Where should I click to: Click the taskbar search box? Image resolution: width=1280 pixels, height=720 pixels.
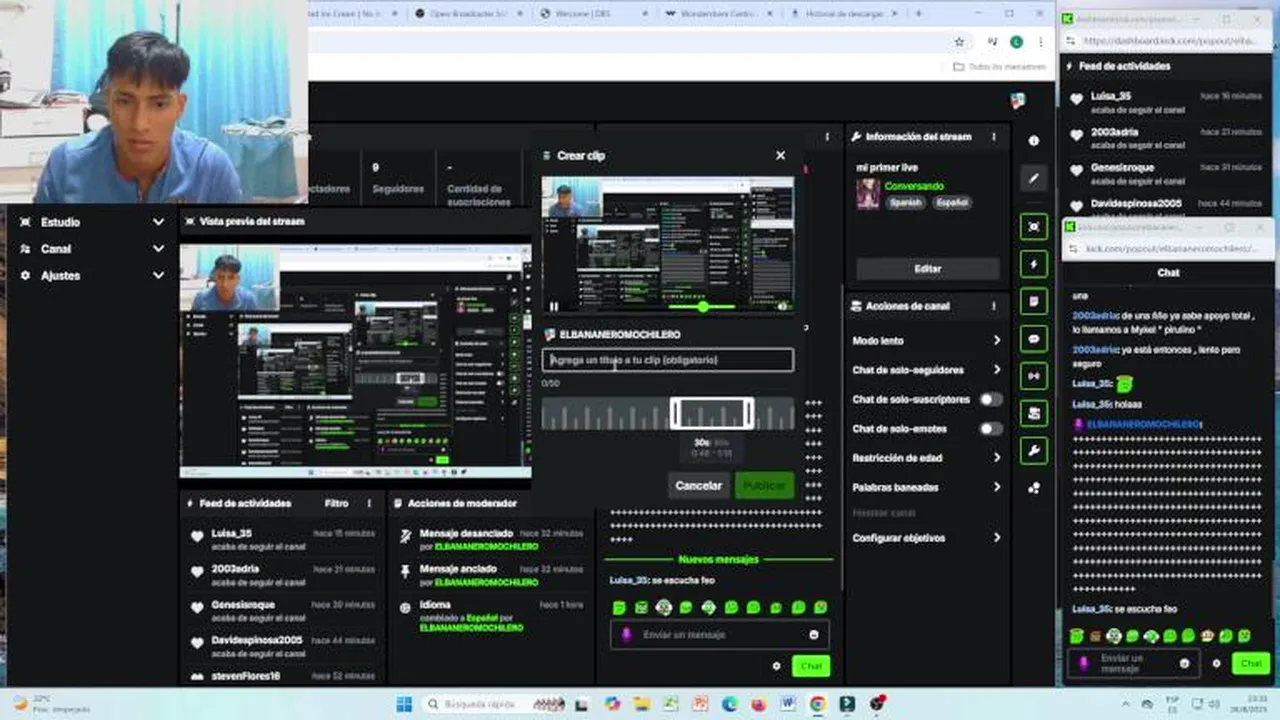[497, 704]
